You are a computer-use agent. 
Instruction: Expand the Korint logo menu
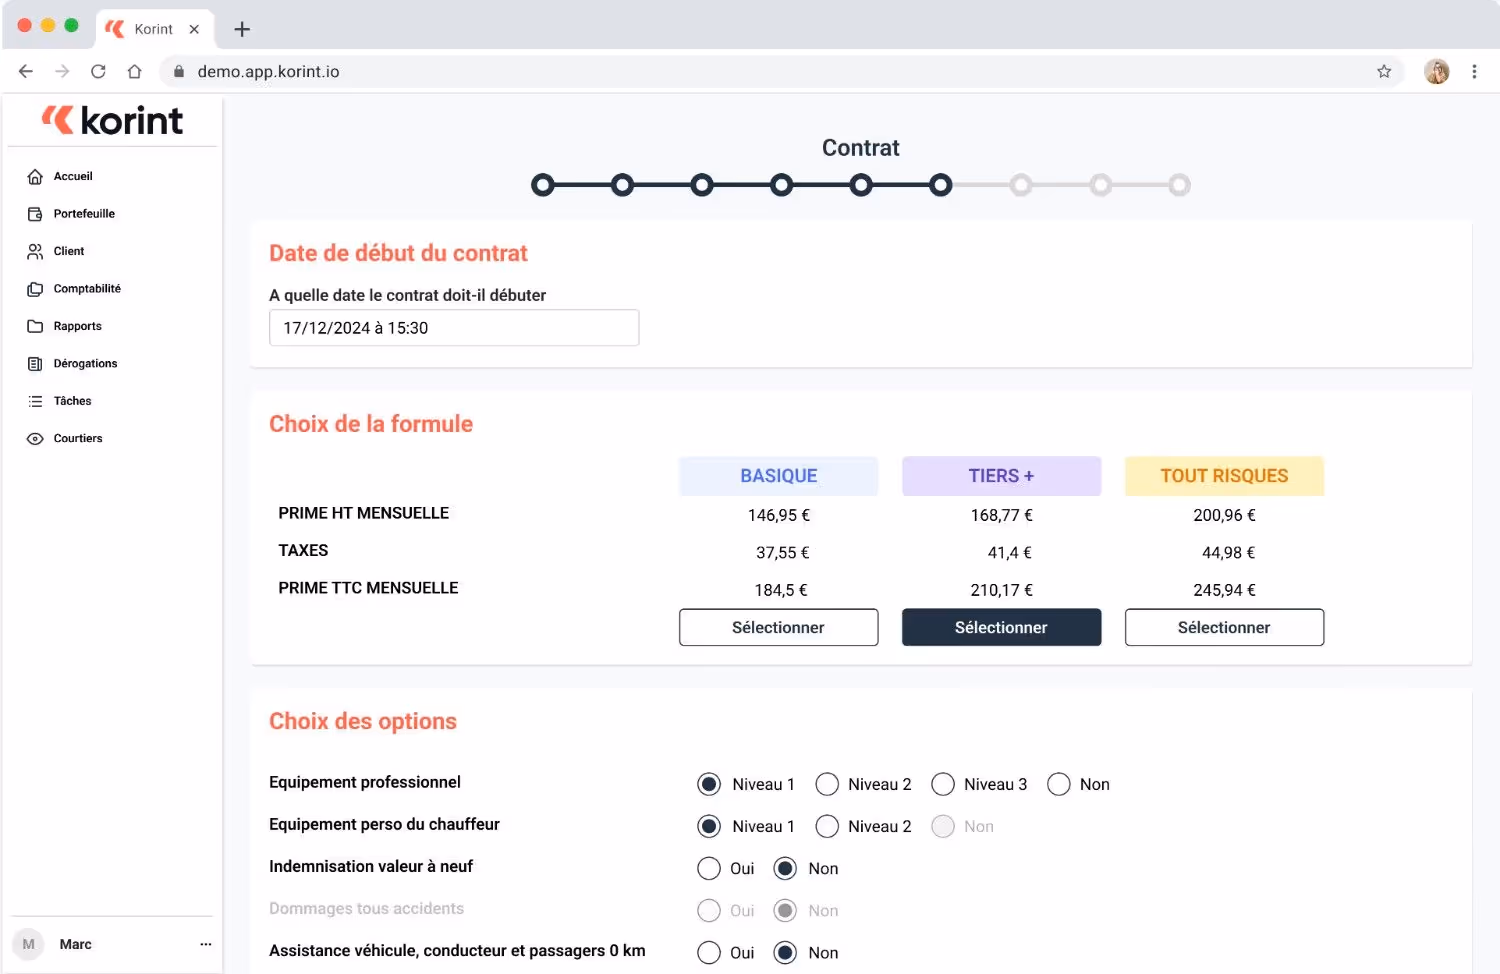tap(110, 120)
